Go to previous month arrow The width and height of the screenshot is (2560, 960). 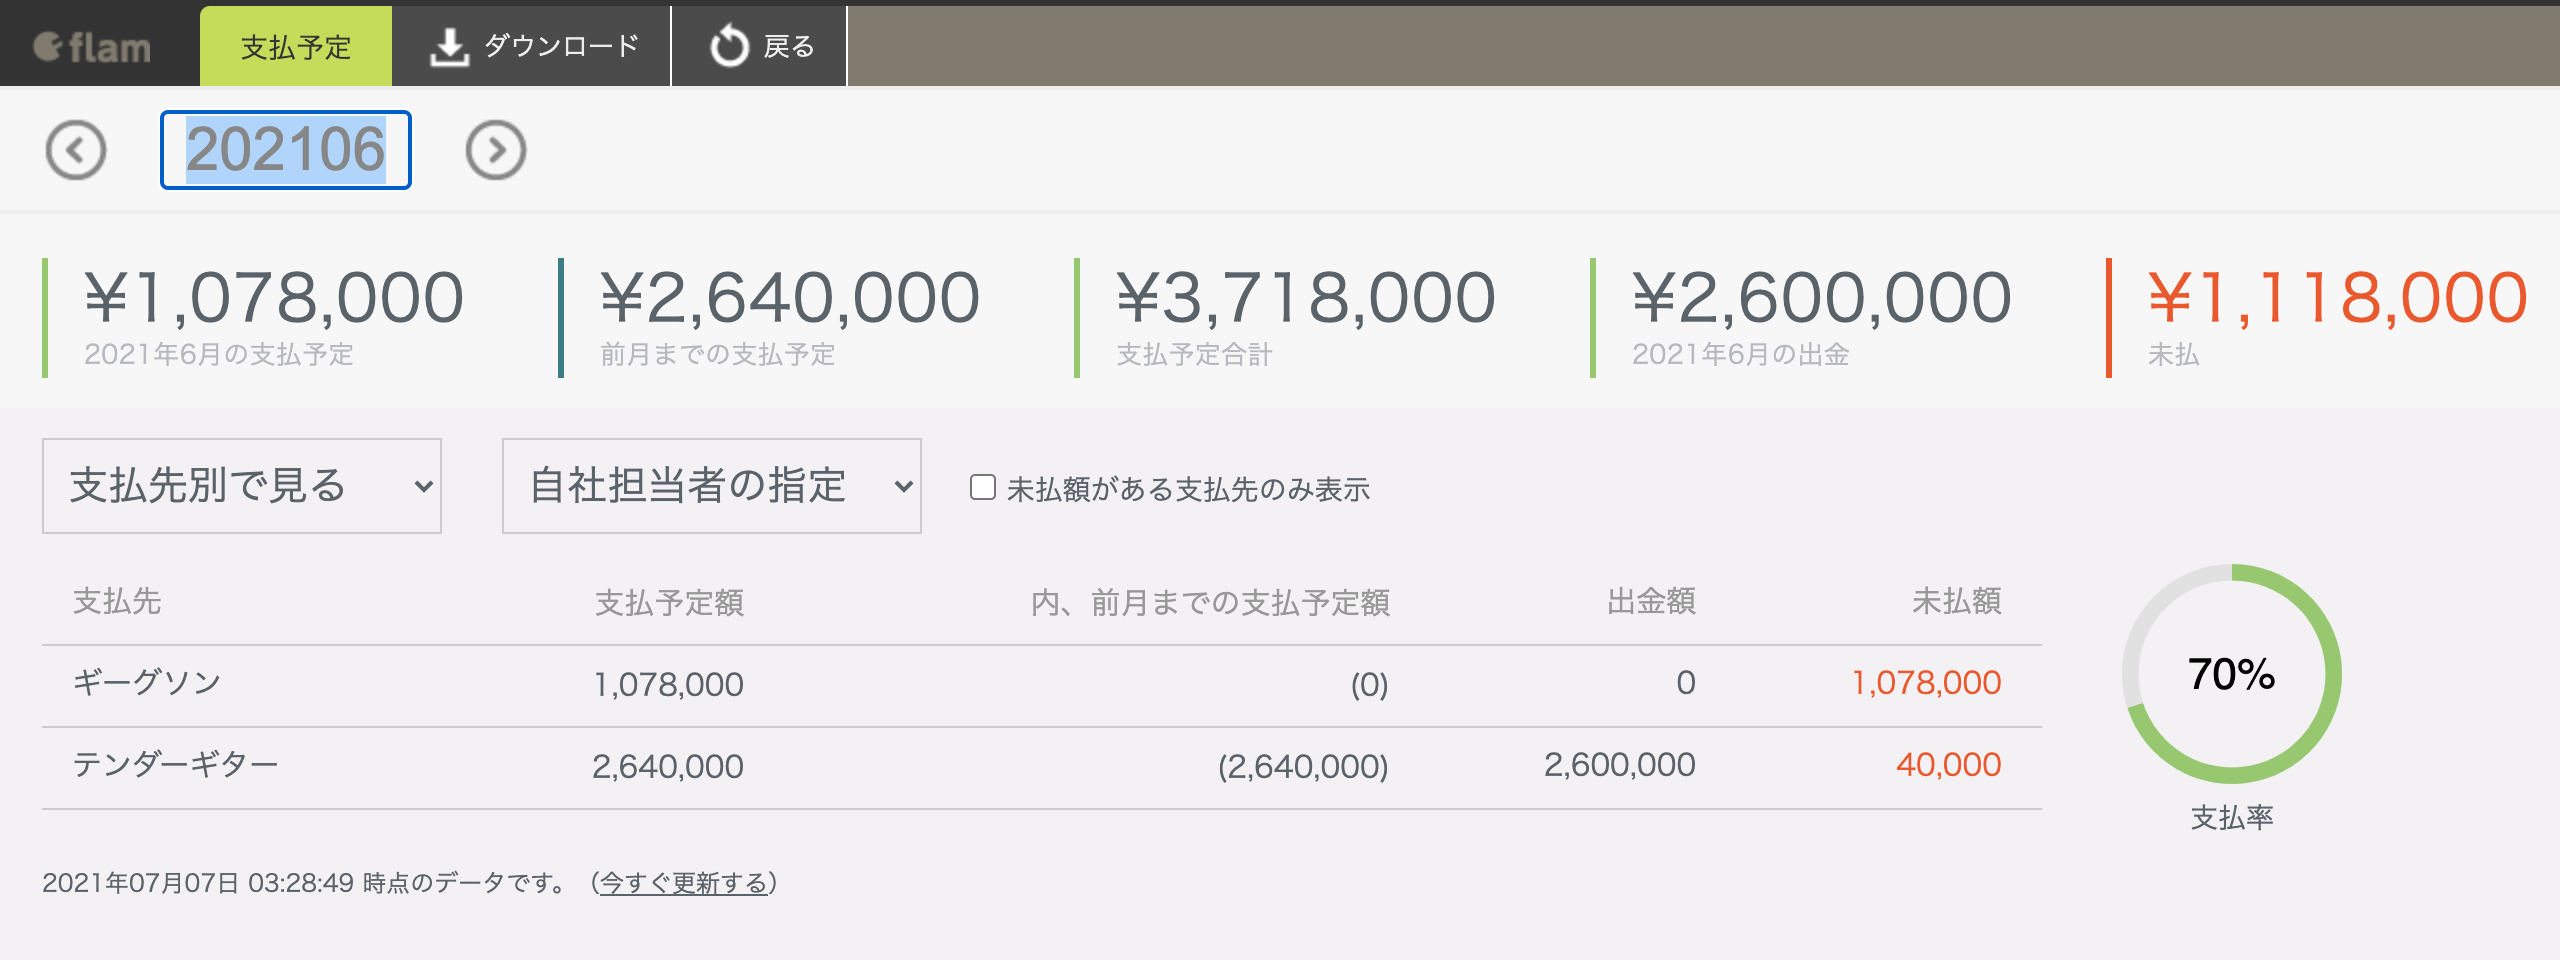tap(76, 150)
